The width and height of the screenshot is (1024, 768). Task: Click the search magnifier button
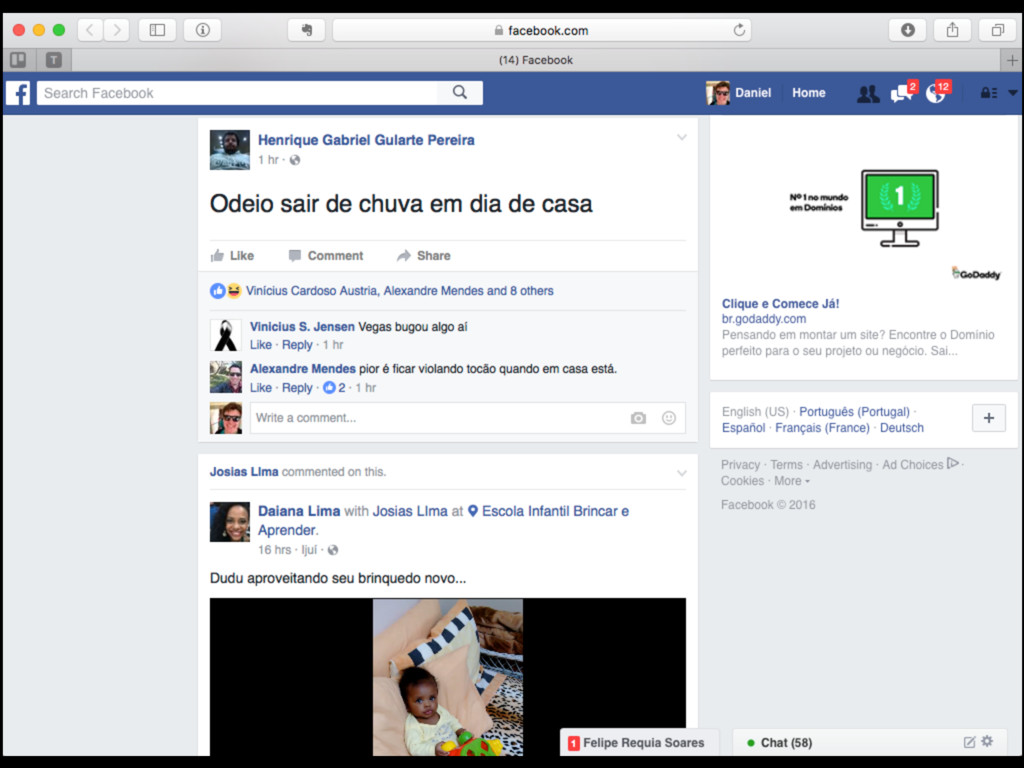(460, 93)
